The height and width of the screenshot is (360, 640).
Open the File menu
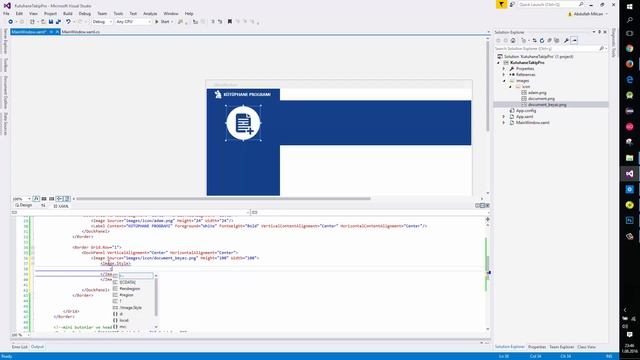pos(6,13)
